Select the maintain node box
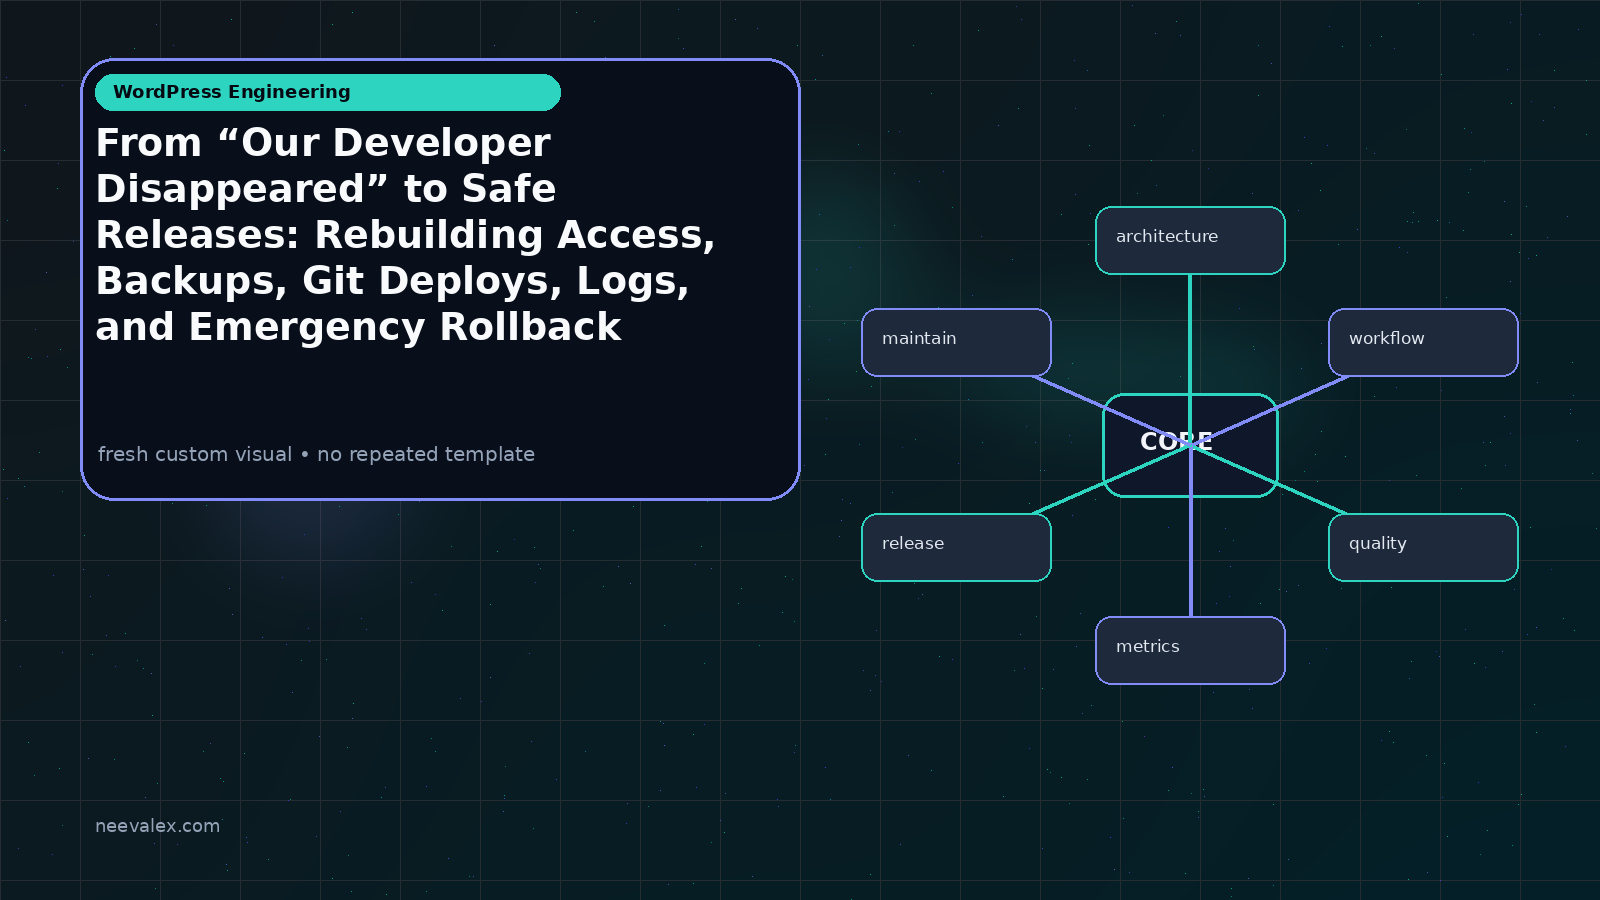This screenshot has height=900, width=1600. [x=956, y=342]
